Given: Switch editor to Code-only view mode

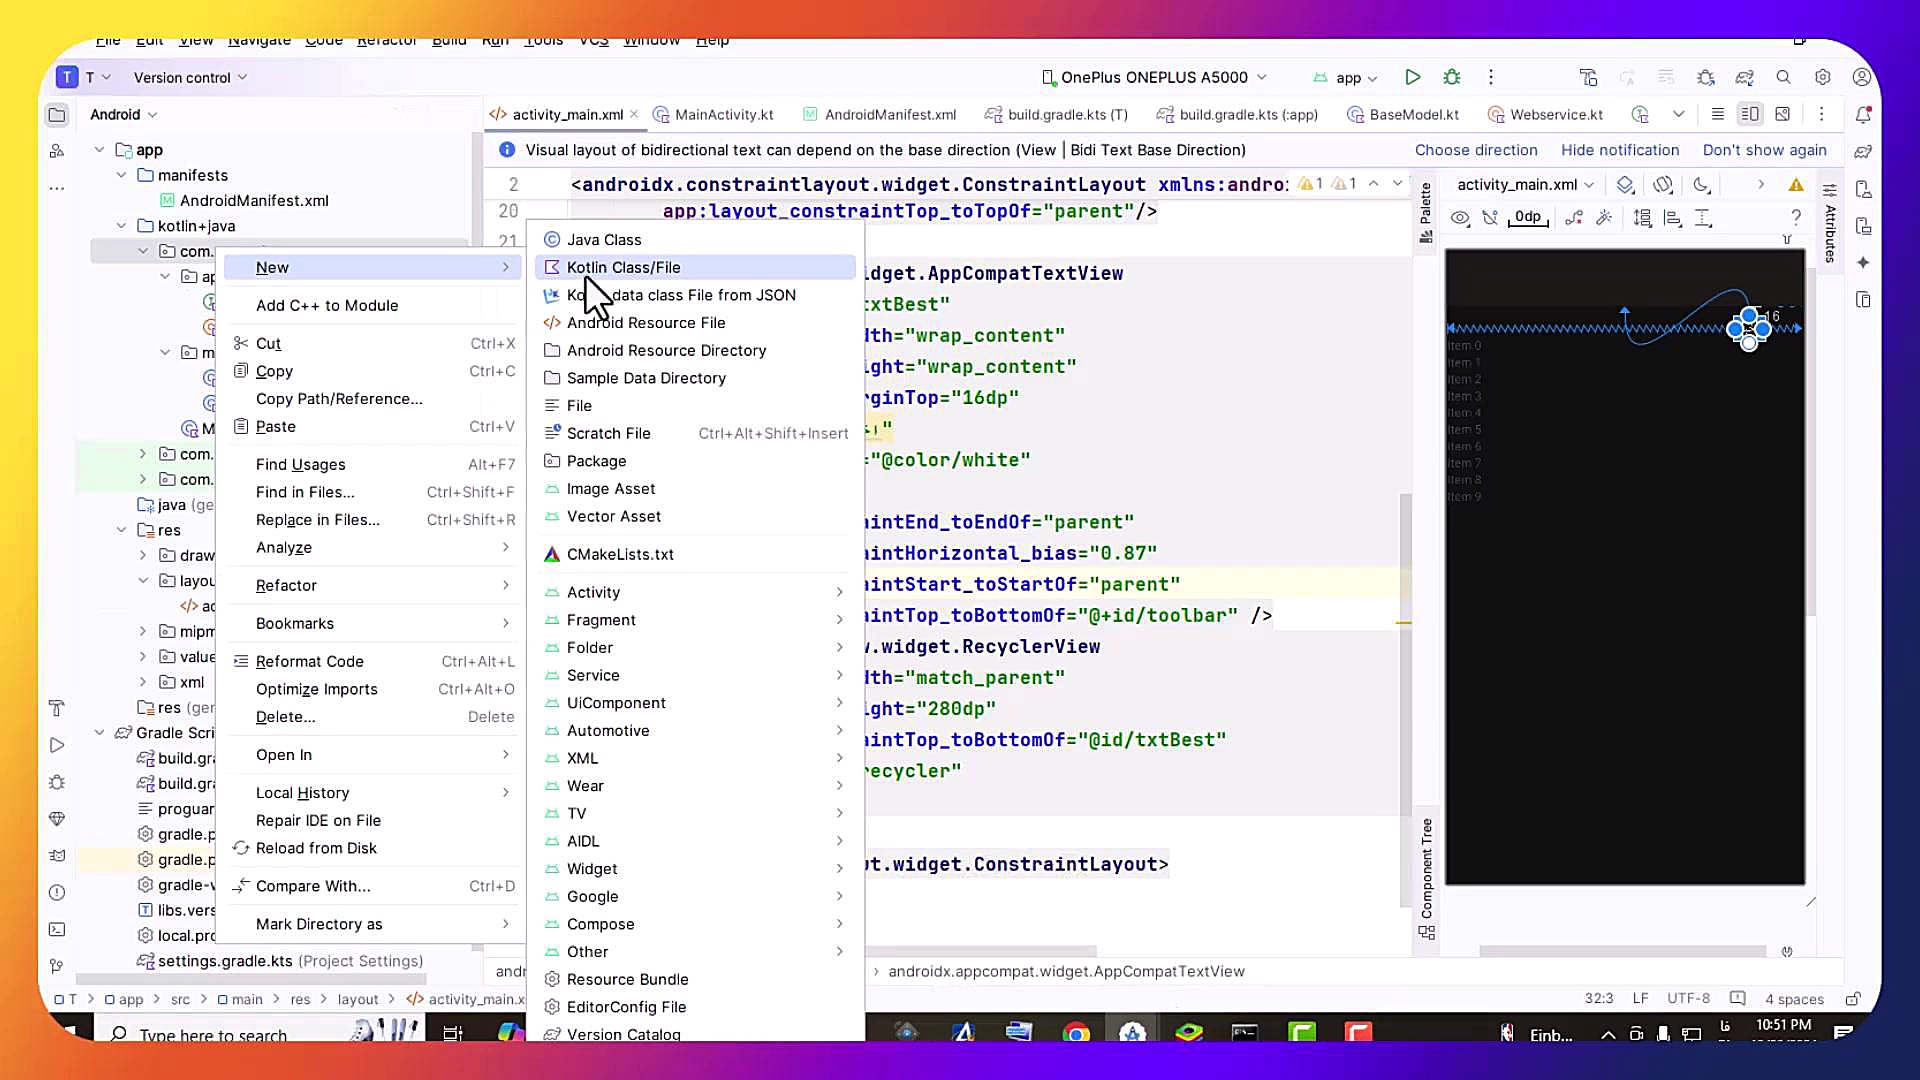Looking at the screenshot, I should pos(1717,115).
